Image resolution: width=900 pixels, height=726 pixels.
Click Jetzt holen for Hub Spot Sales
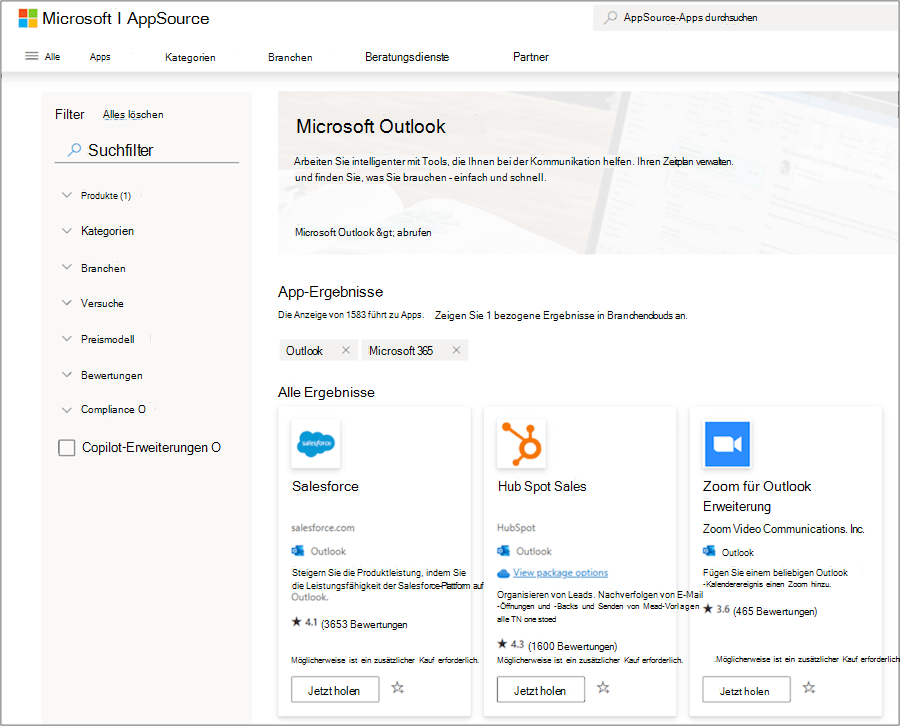pos(541,690)
